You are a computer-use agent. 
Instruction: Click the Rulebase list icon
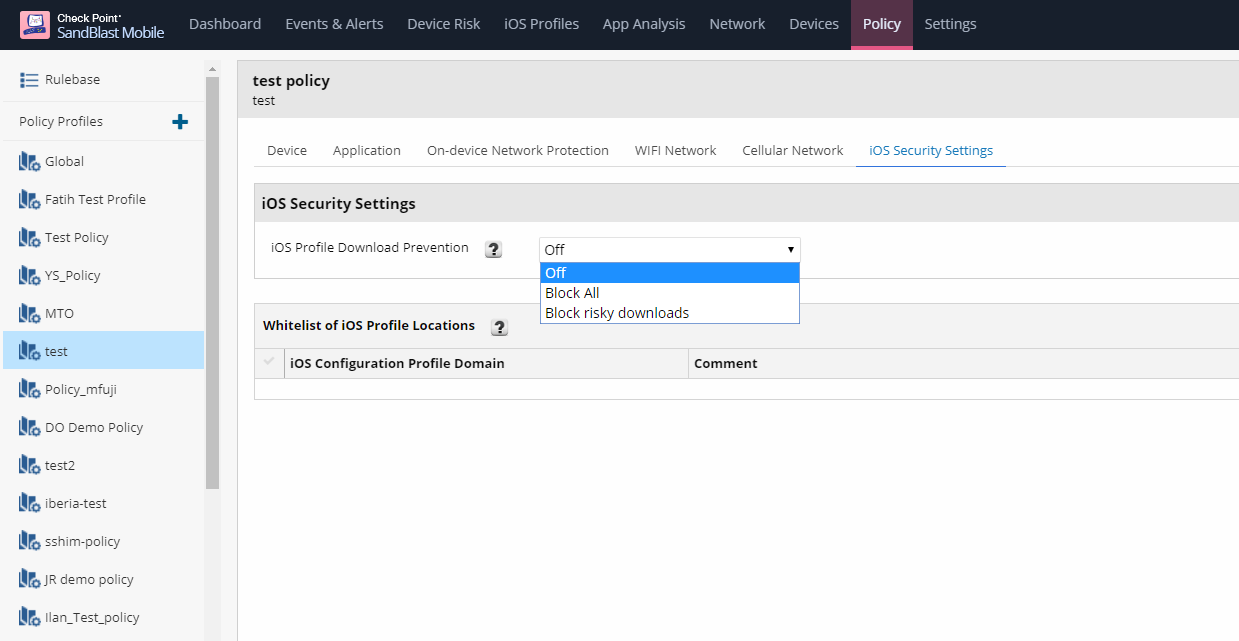point(29,80)
